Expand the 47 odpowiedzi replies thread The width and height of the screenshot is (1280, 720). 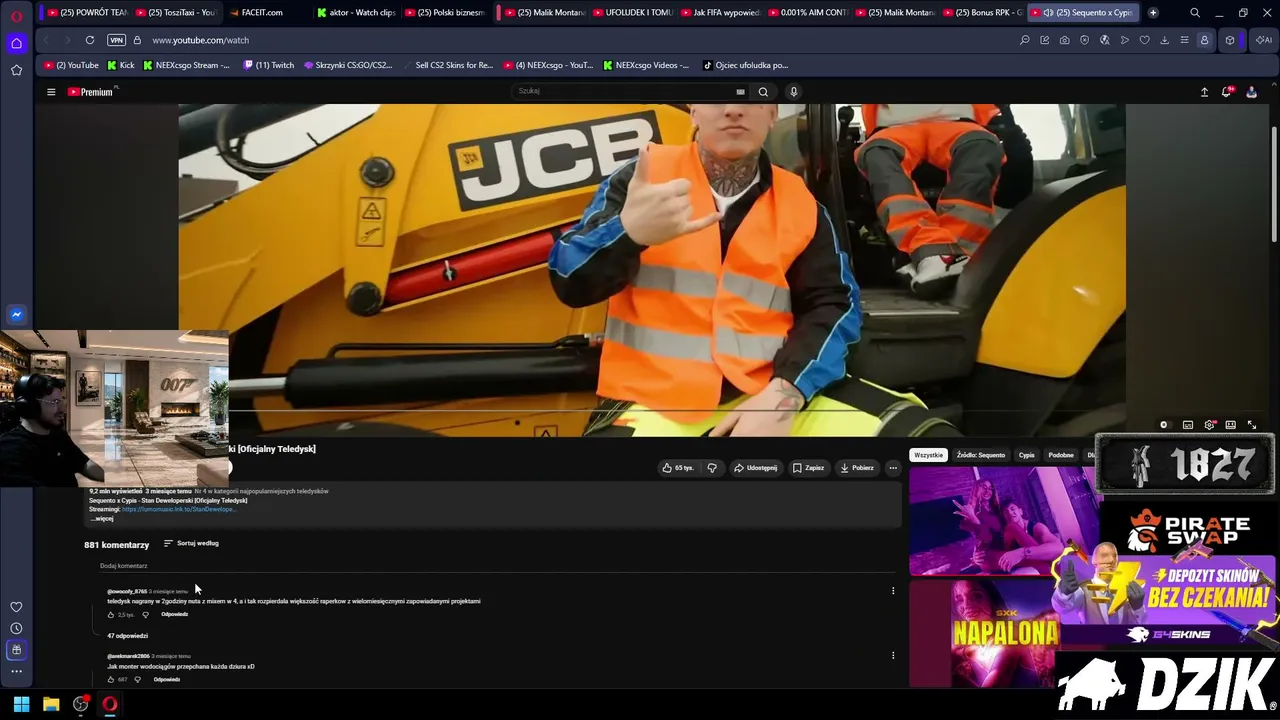[127, 636]
